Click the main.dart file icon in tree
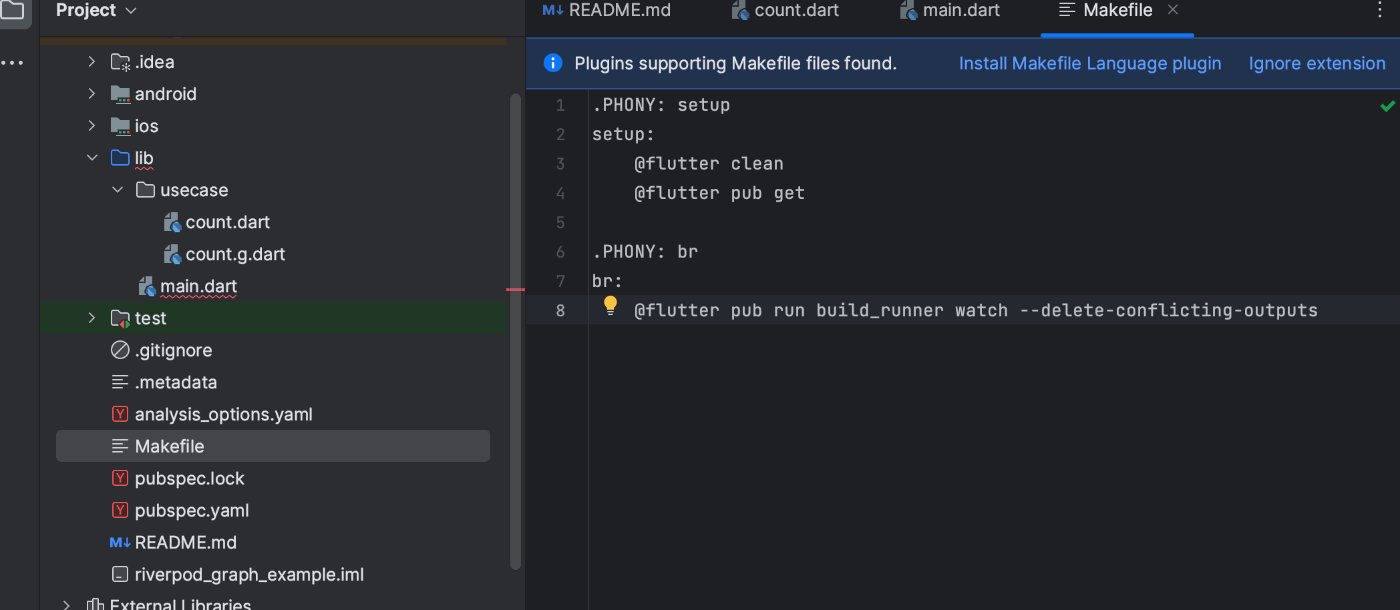Image resolution: width=1400 pixels, height=610 pixels. click(147, 286)
